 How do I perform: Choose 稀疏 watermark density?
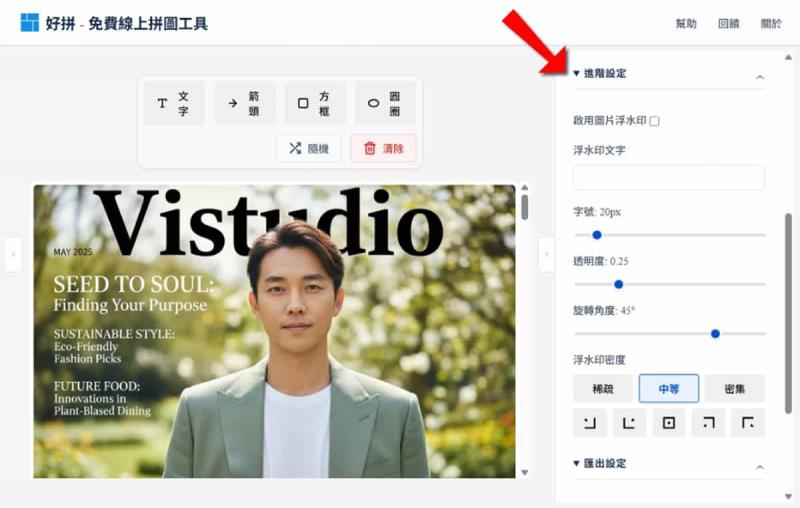602,389
